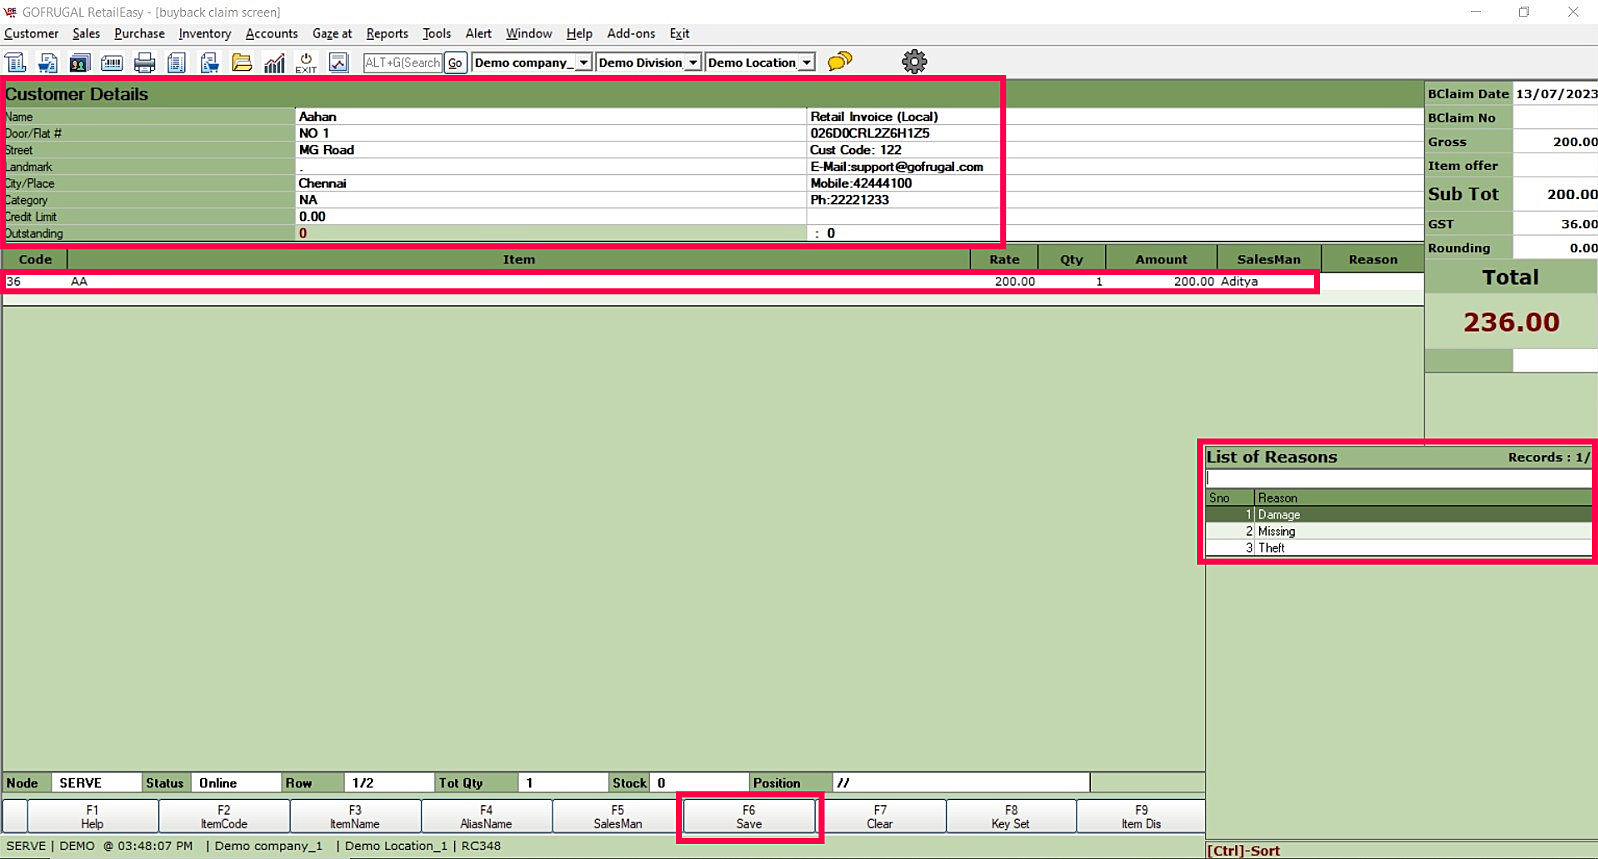Click item name AA in the grid
Viewport: 1598px width, 859px height.
point(79,282)
